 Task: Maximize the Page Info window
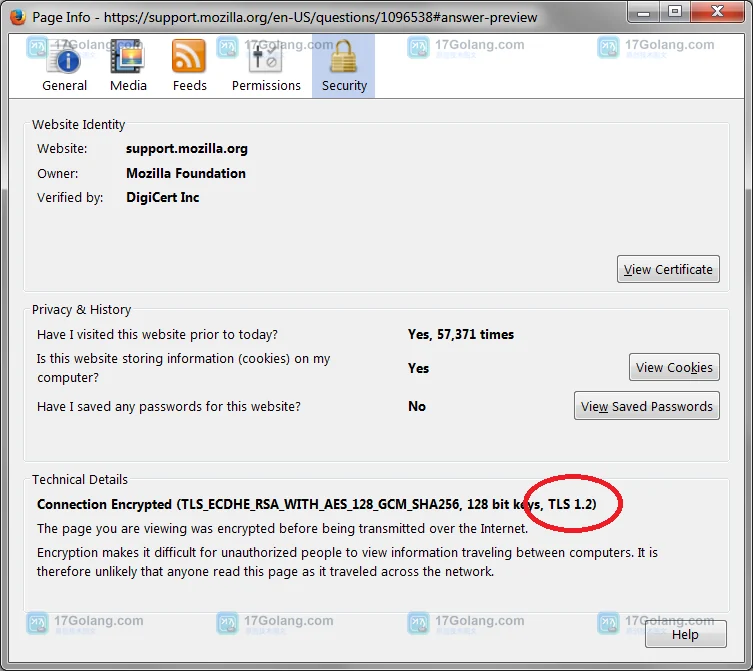click(x=675, y=12)
